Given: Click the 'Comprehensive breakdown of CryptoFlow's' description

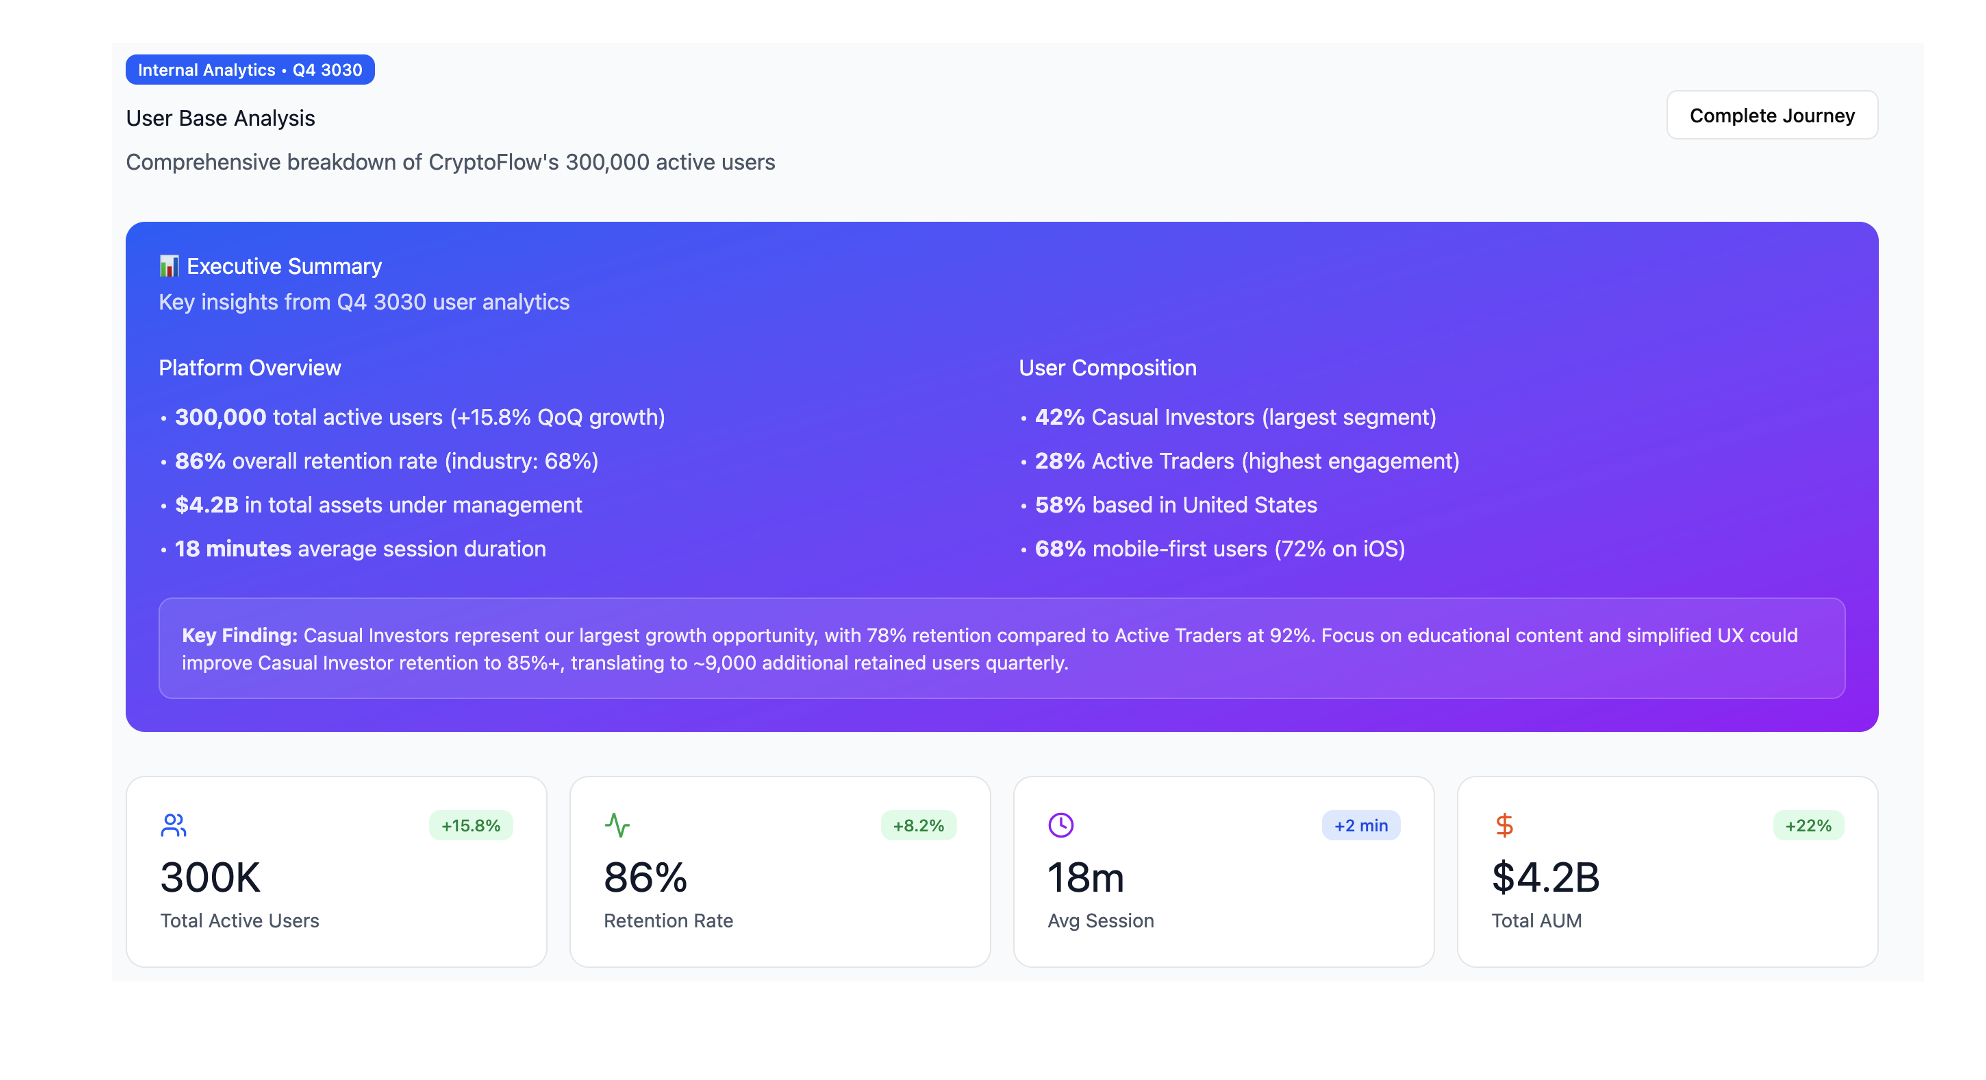Looking at the screenshot, I should [x=450, y=162].
